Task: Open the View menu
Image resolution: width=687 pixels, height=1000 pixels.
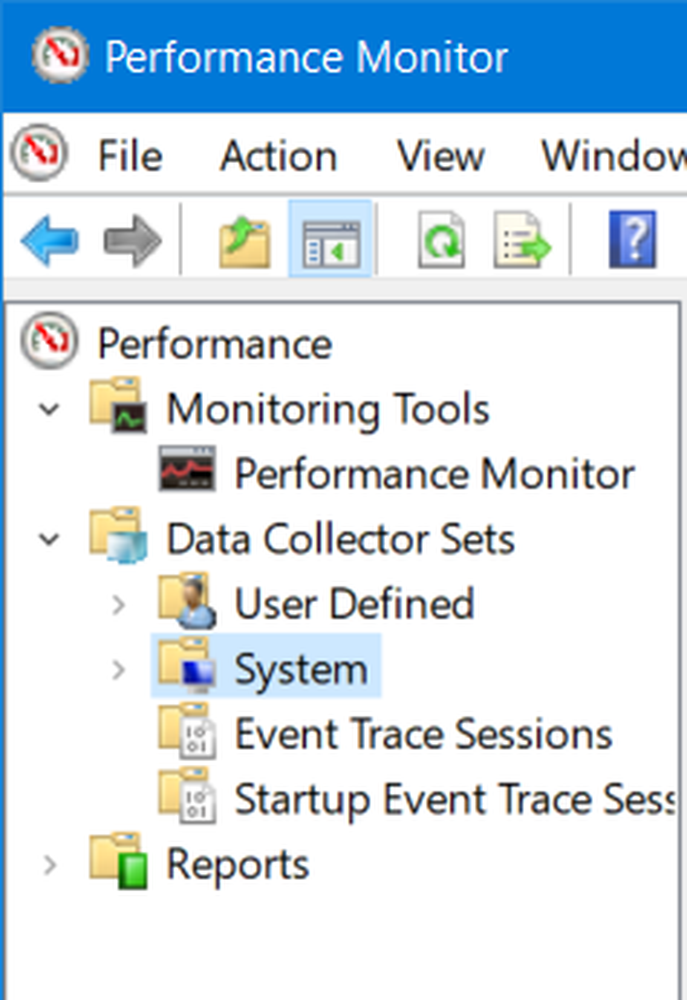Action: coord(441,156)
